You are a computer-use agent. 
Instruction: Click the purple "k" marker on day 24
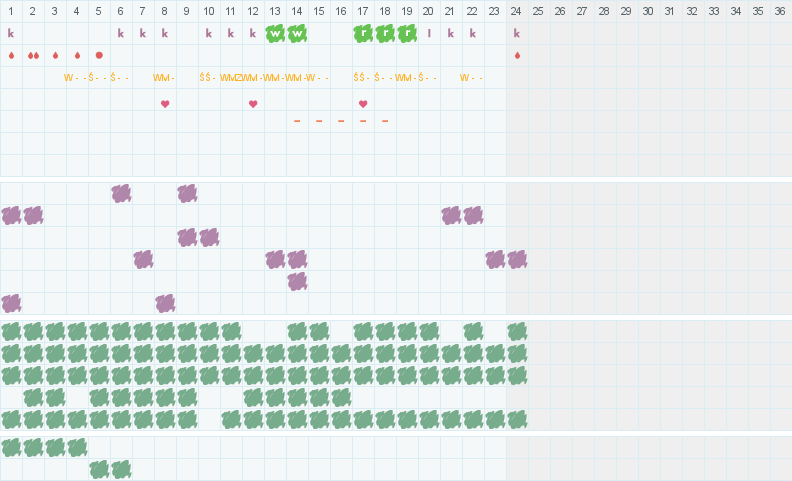coord(517,33)
